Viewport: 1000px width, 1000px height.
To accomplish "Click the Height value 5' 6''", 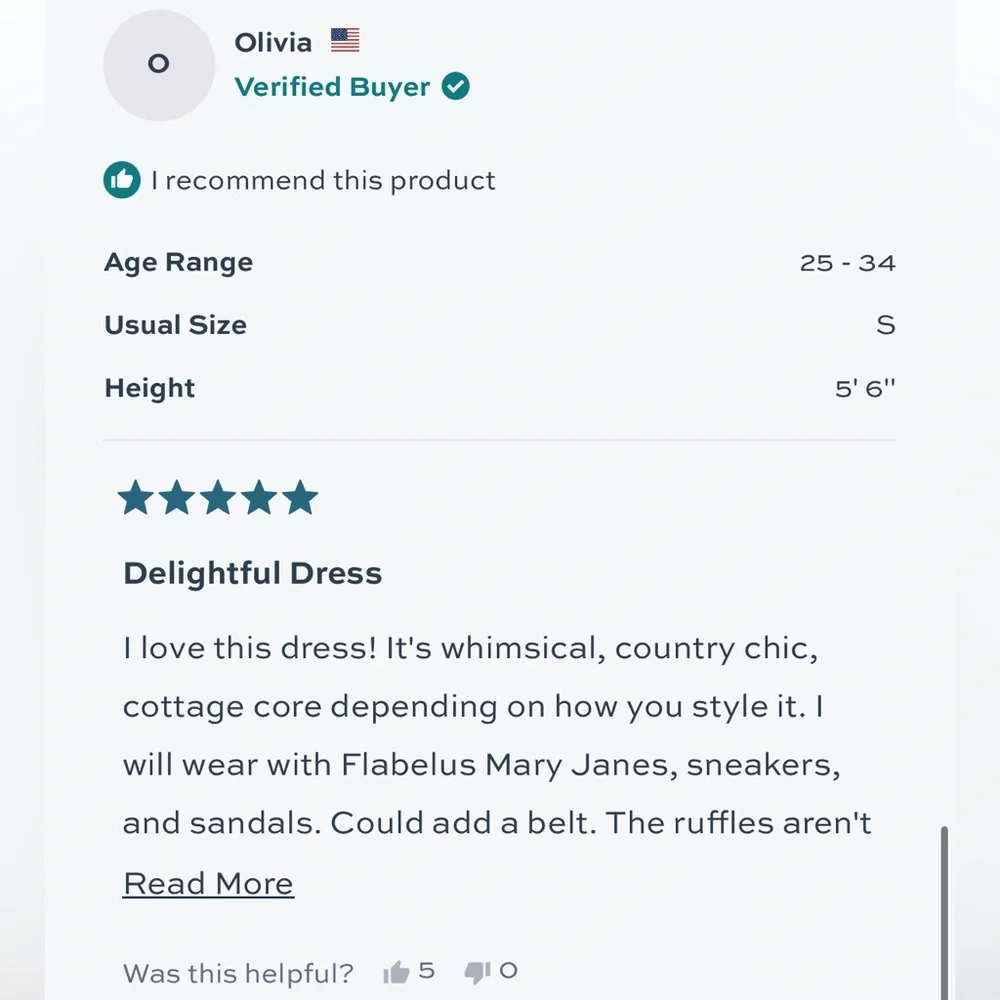I will [865, 388].
